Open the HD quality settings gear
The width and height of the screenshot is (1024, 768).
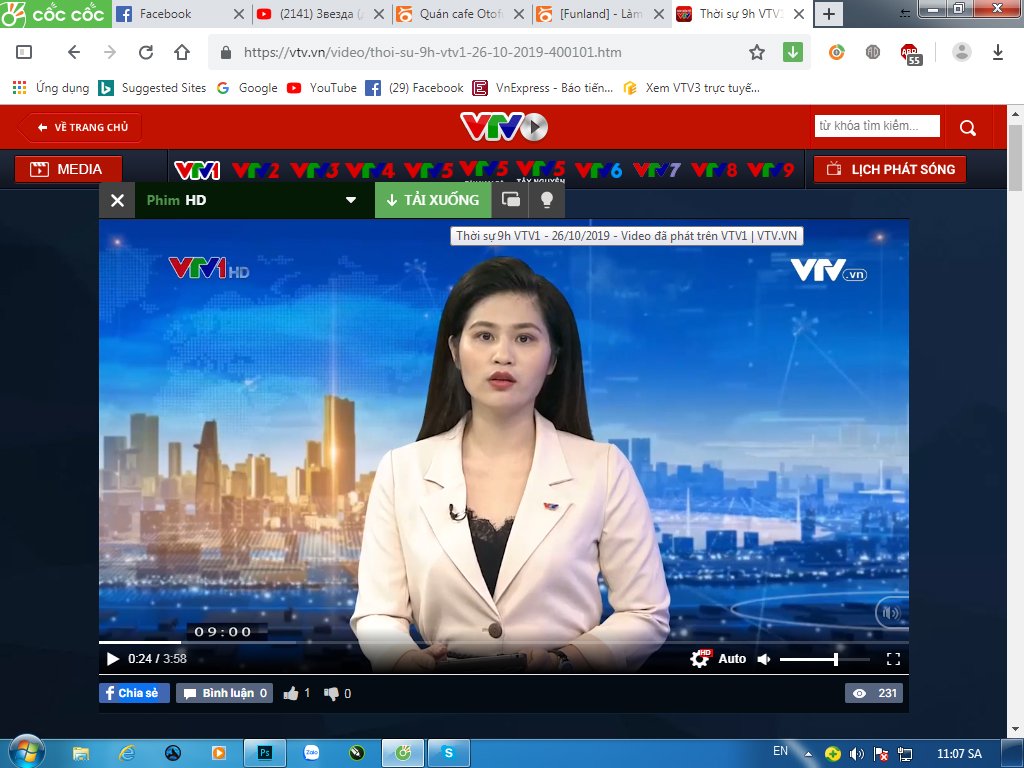(x=700, y=658)
